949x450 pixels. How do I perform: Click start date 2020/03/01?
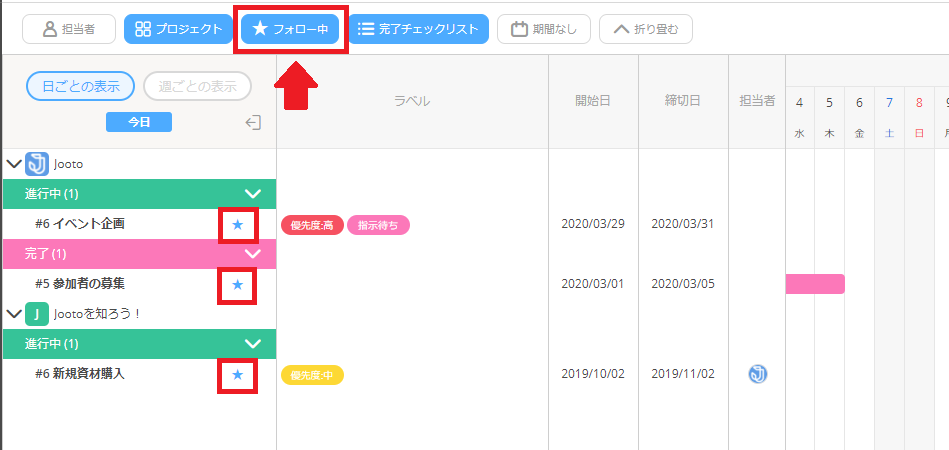point(593,284)
